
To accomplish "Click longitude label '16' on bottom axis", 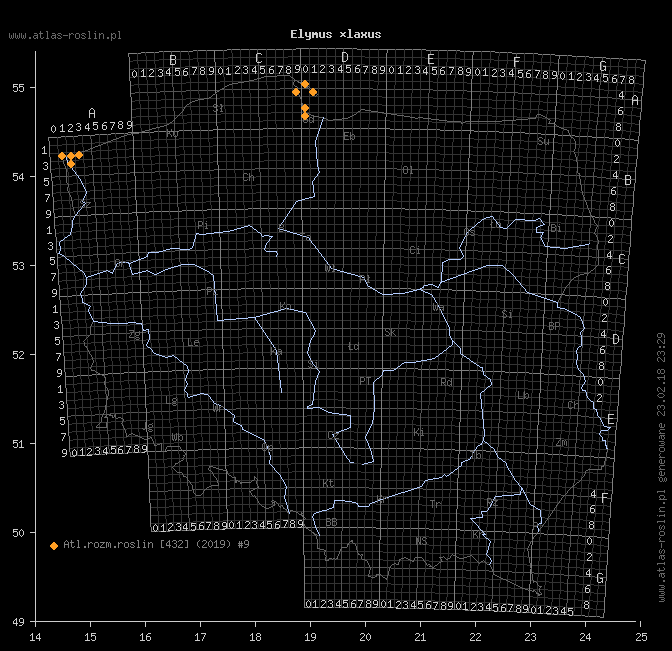I will click(x=145, y=637).
